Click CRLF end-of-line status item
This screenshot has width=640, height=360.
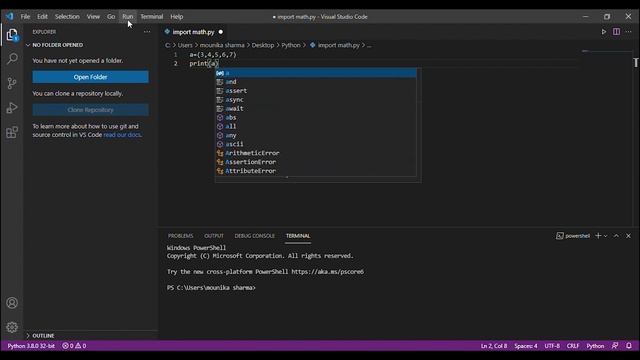573,346
